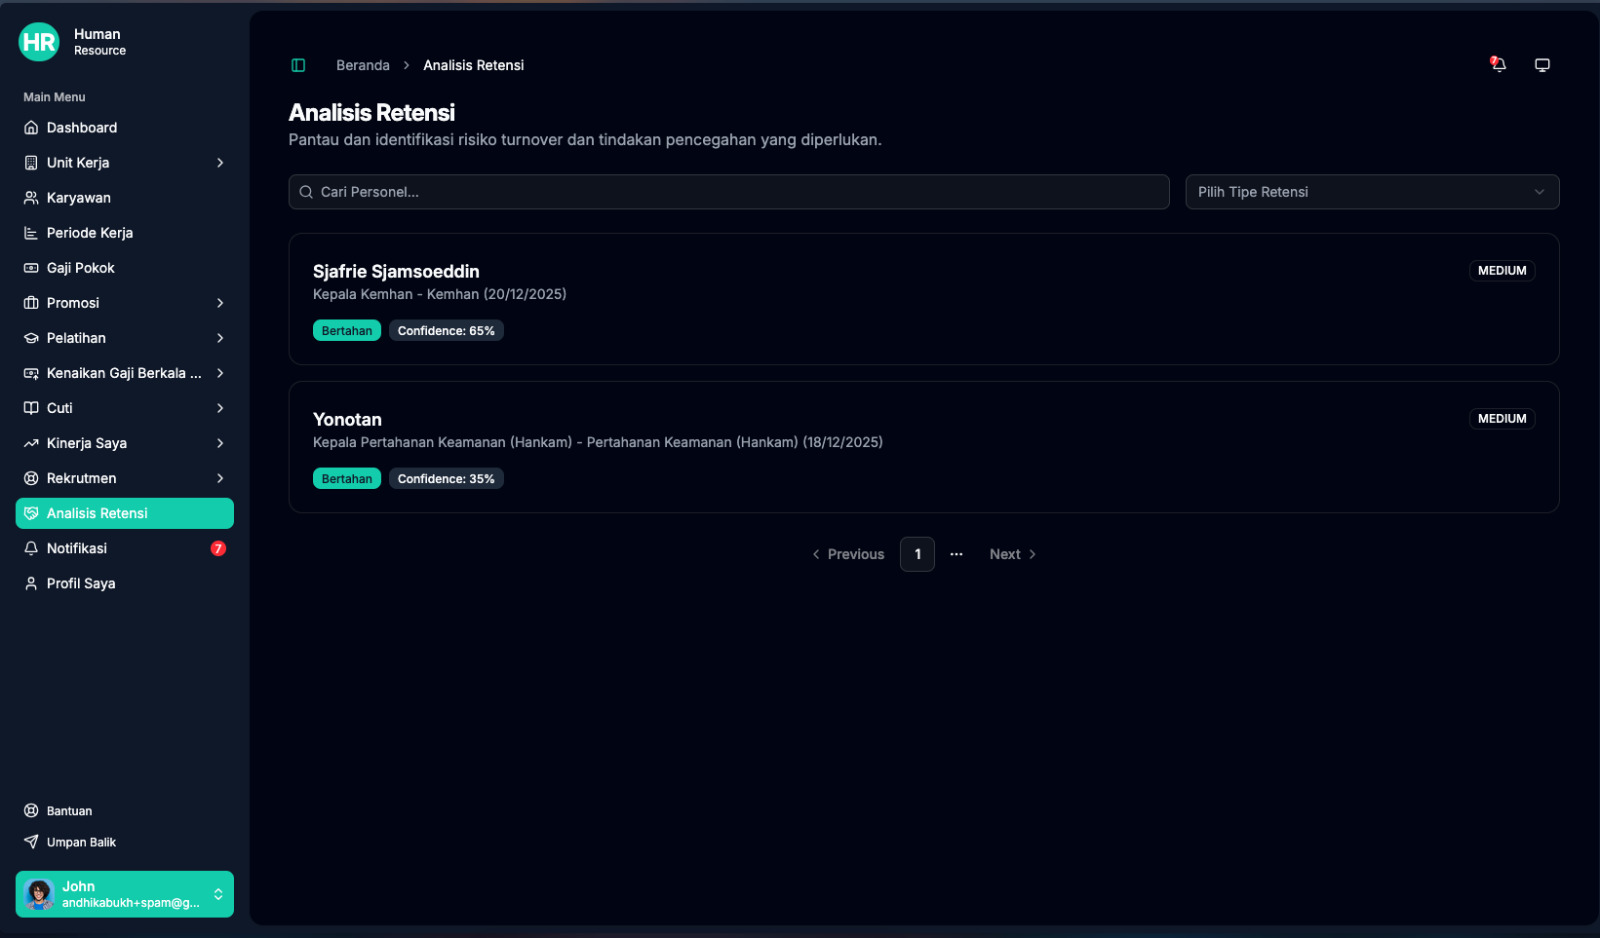Open the Karyawan menu item
Screen dimensions: 1600x938
click(78, 198)
